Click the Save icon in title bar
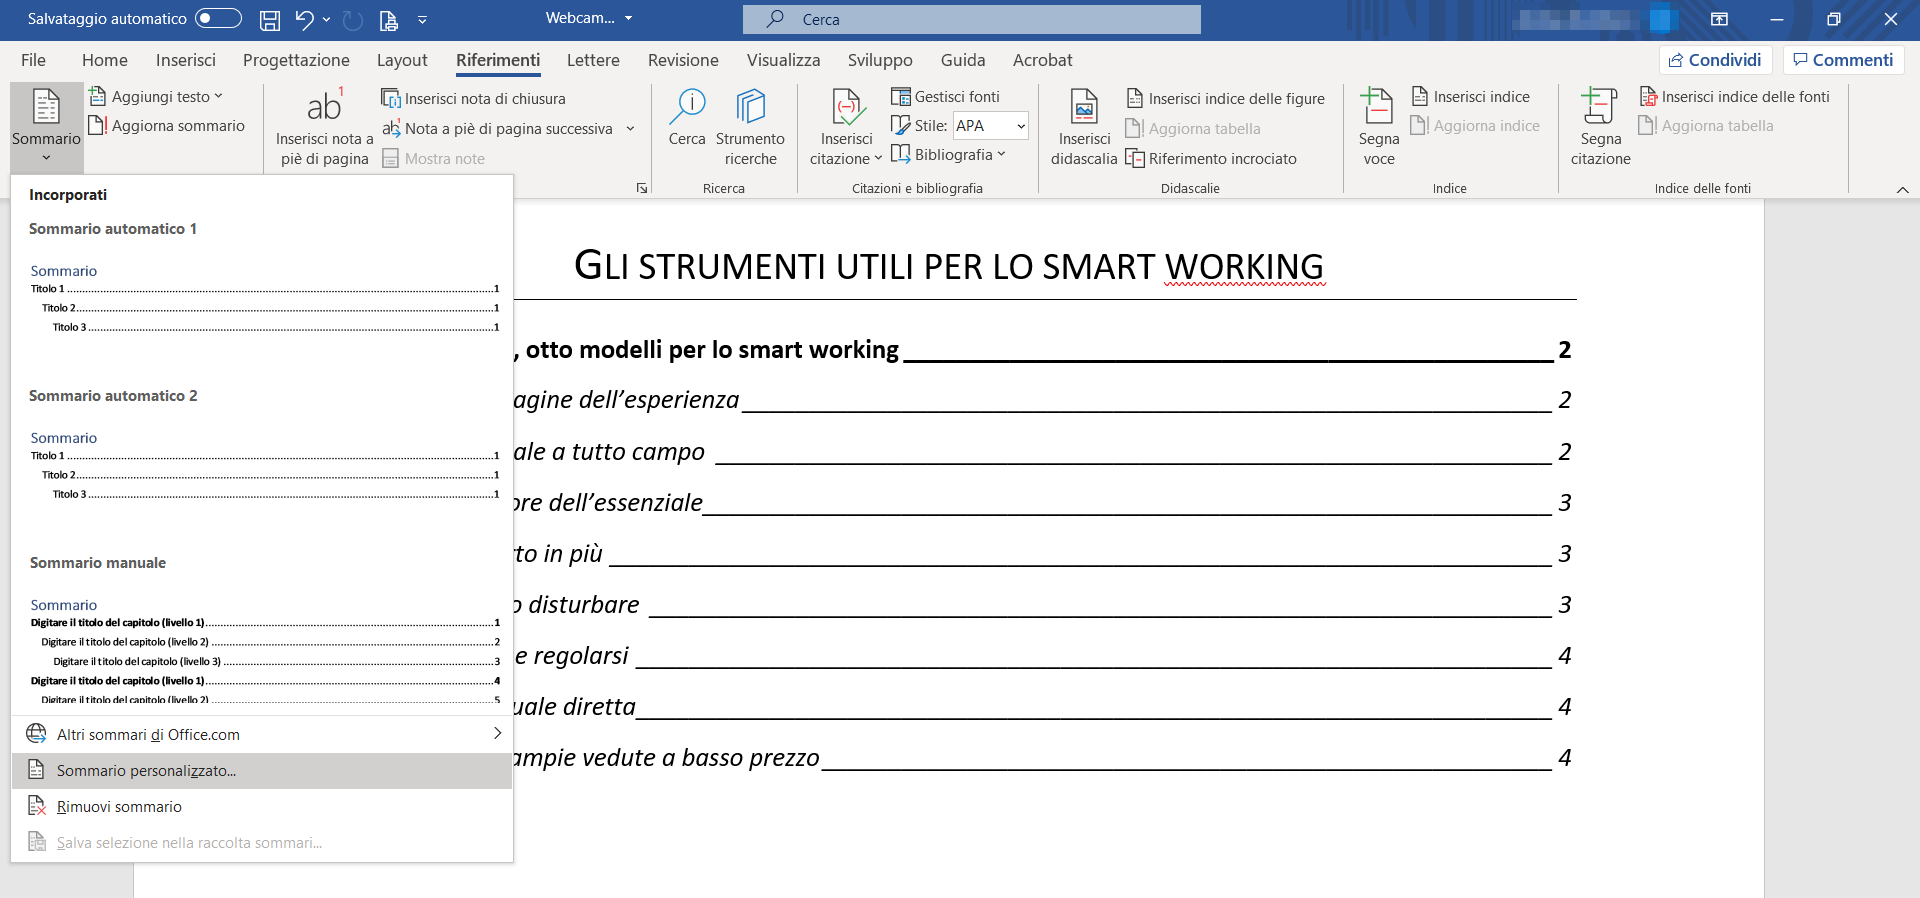 coord(269,19)
